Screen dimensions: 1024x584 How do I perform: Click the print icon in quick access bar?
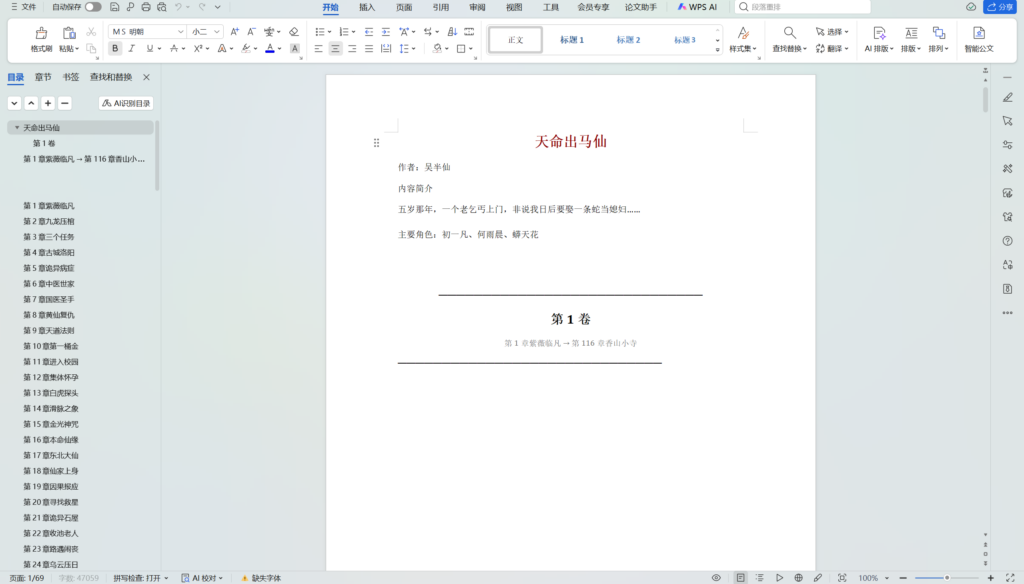146,7
